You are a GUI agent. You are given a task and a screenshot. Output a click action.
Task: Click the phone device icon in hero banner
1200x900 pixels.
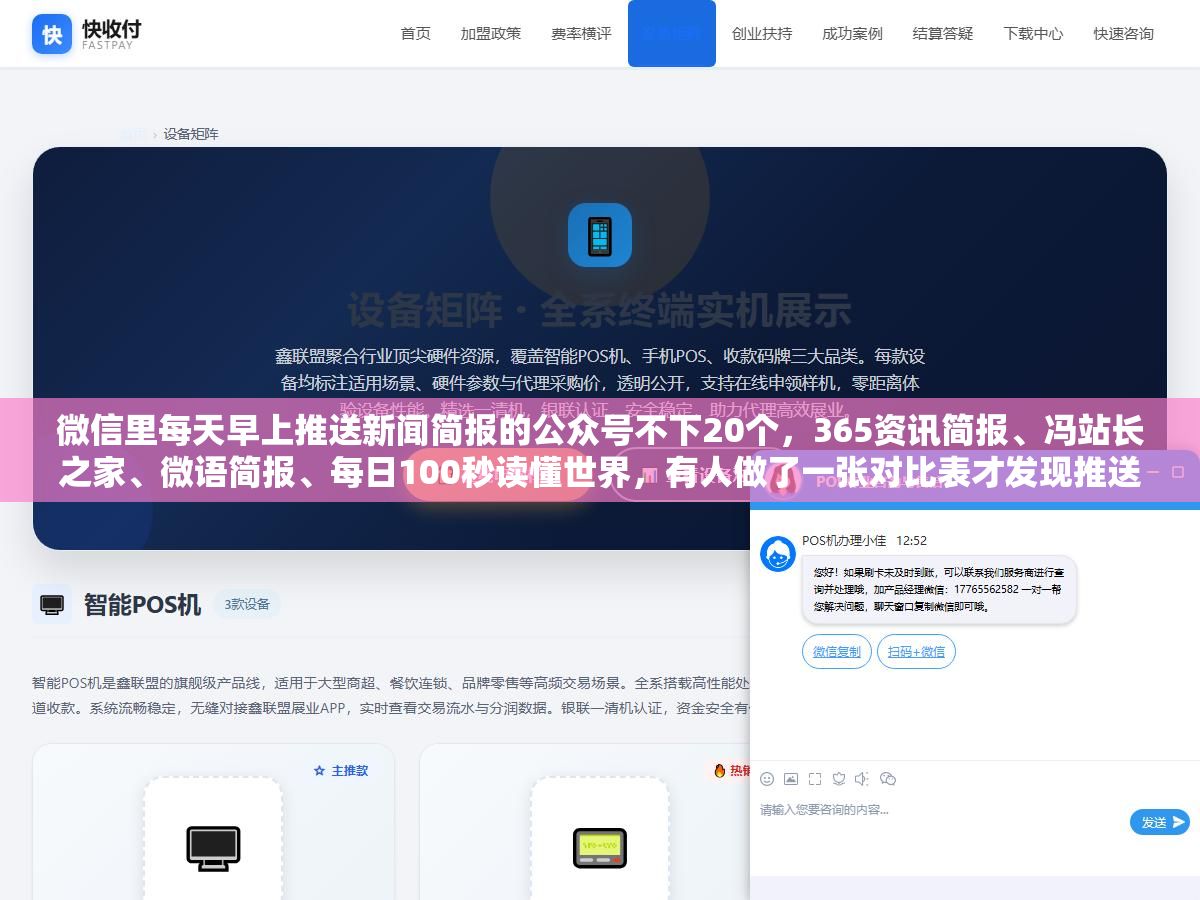click(x=600, y=235)
